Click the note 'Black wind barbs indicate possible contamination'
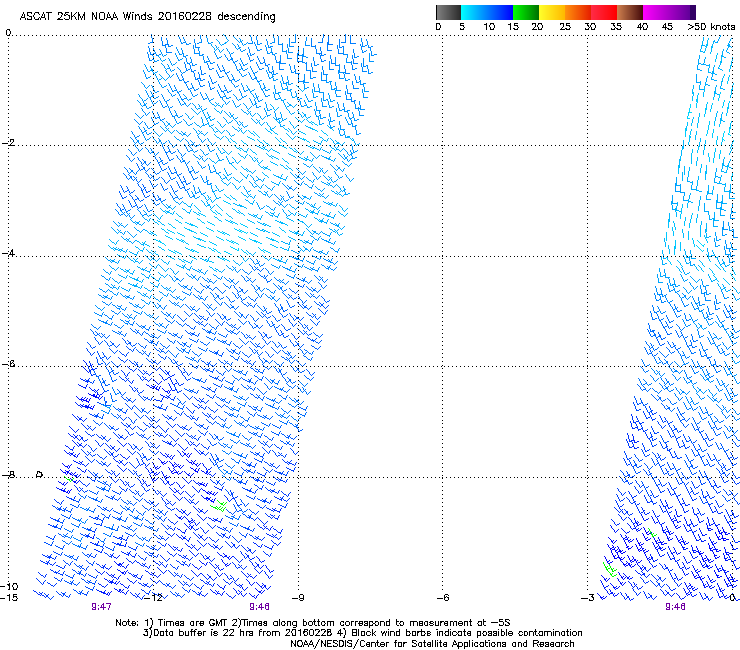The height and width of the screenshot is (650, 740). (467, 633)
